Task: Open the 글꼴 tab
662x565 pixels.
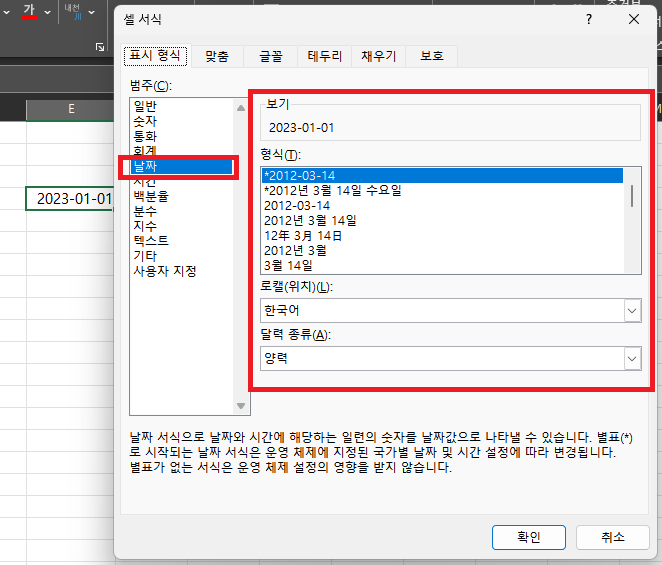Action: [271, 56]
